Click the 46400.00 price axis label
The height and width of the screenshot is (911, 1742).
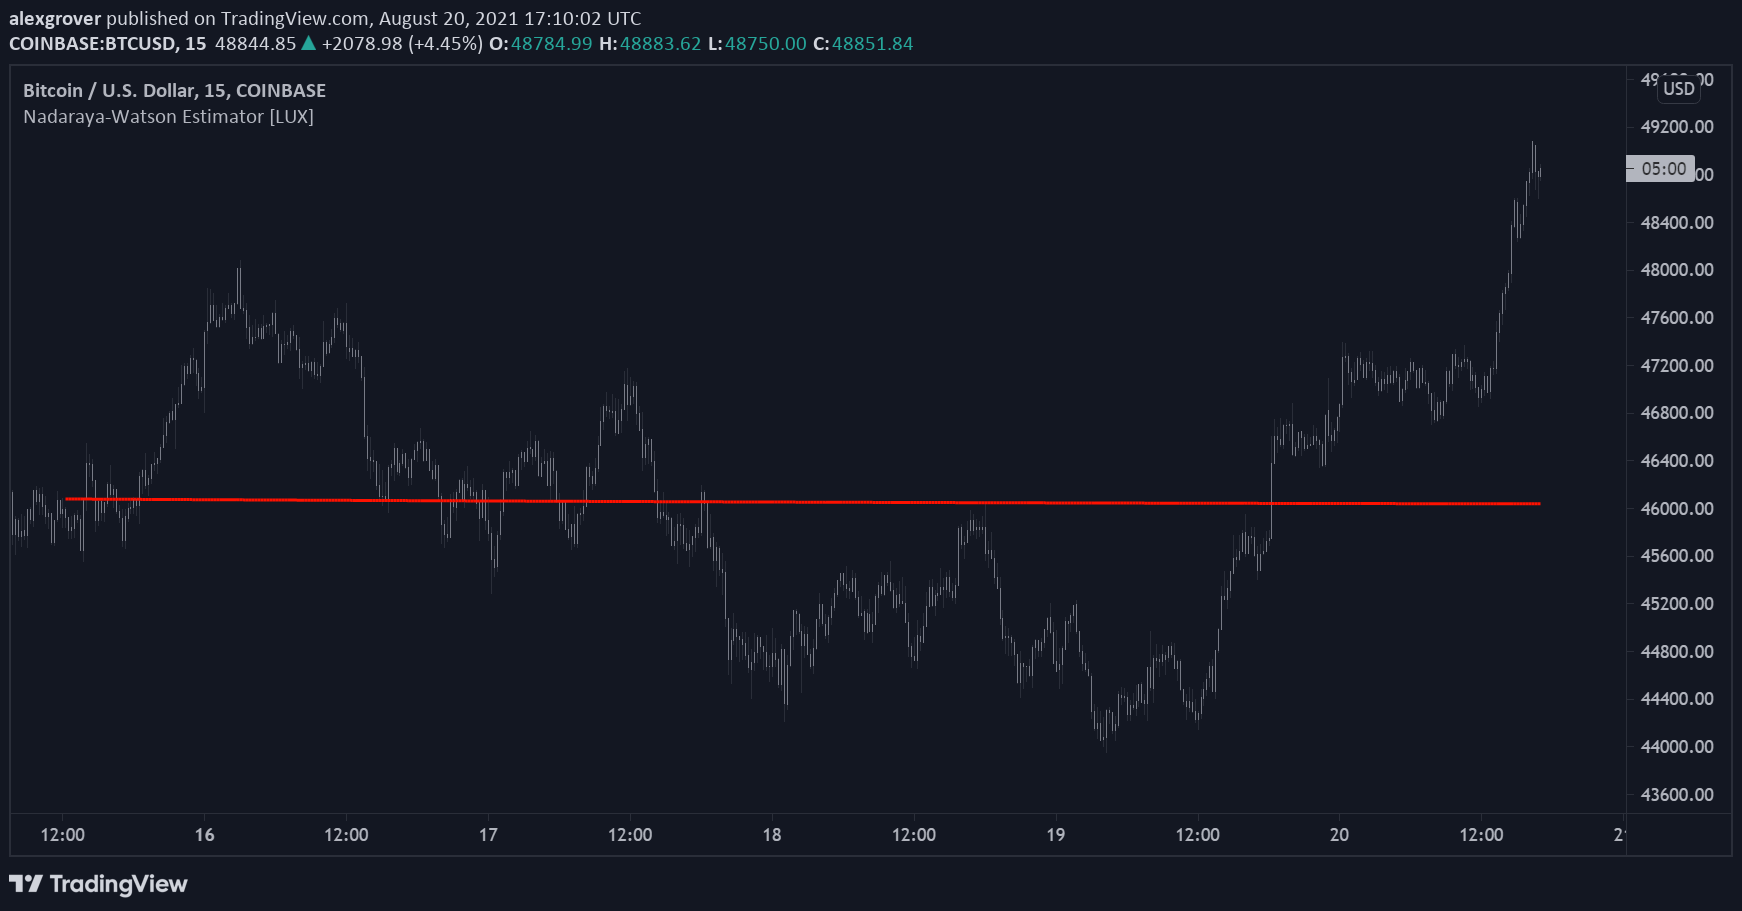click(x=1677, y=461)
